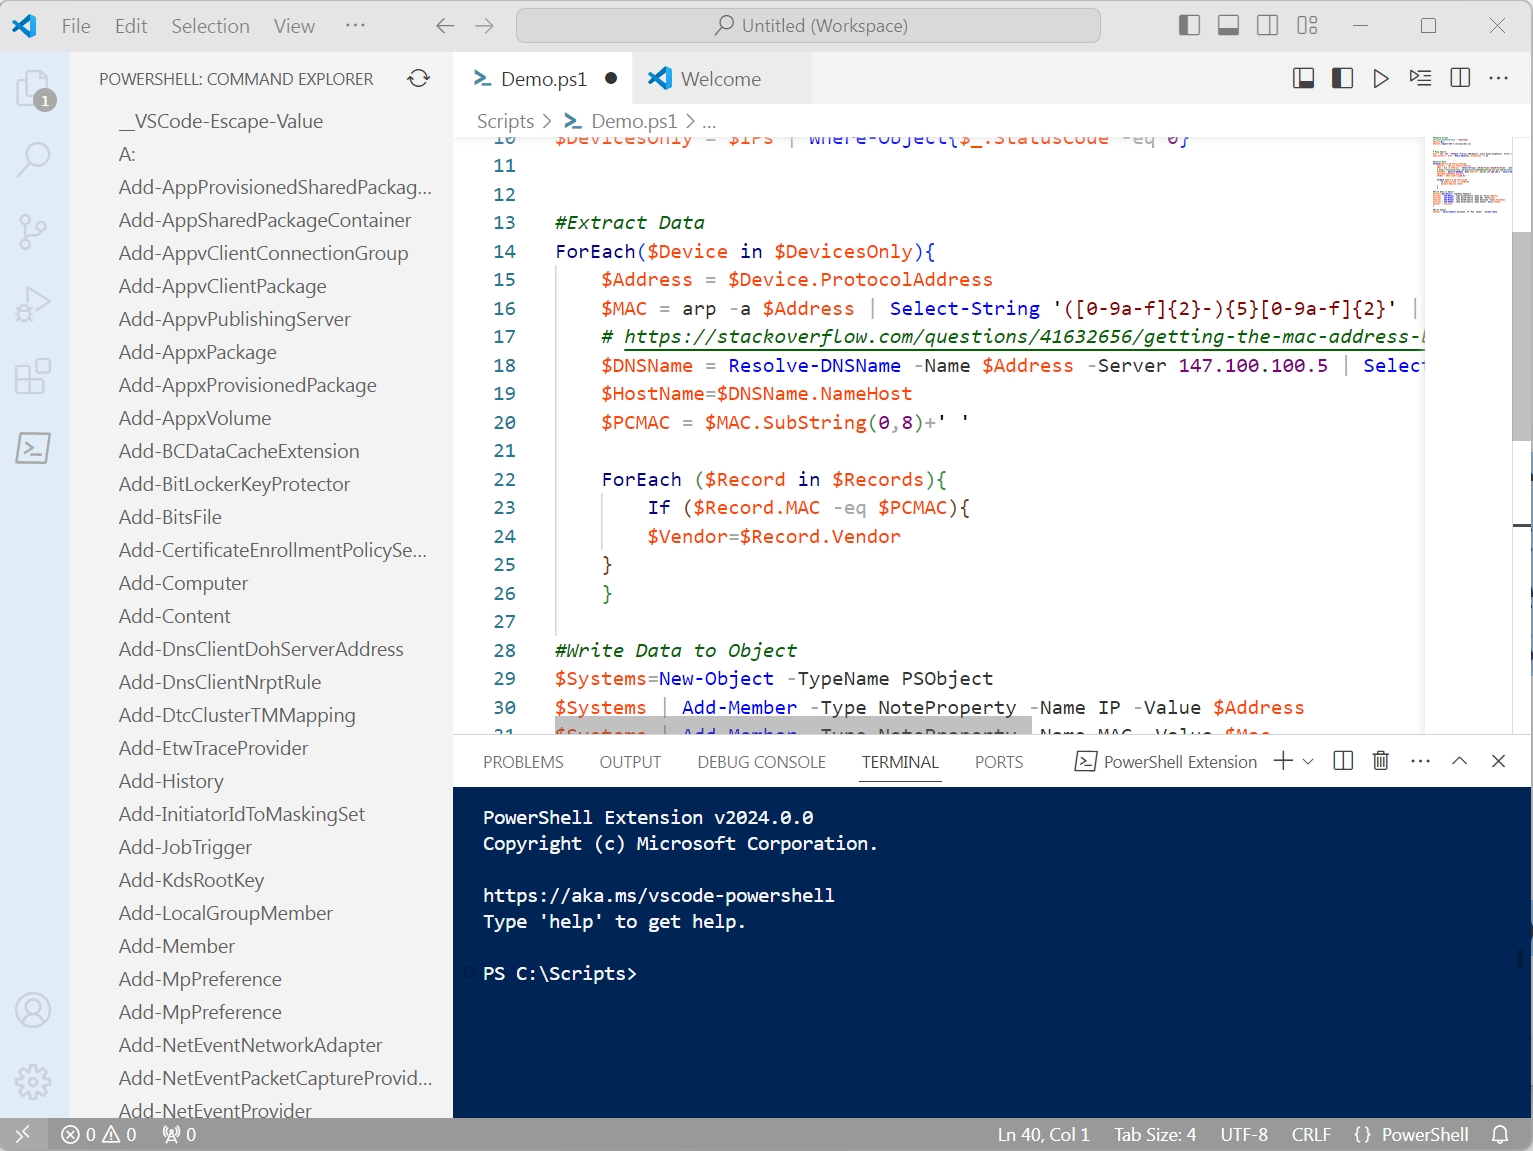This screenshot has width=1533, height=1151.
Task: Select the Run and Debug icon in activity bar
Action: [x=34, y=304]
